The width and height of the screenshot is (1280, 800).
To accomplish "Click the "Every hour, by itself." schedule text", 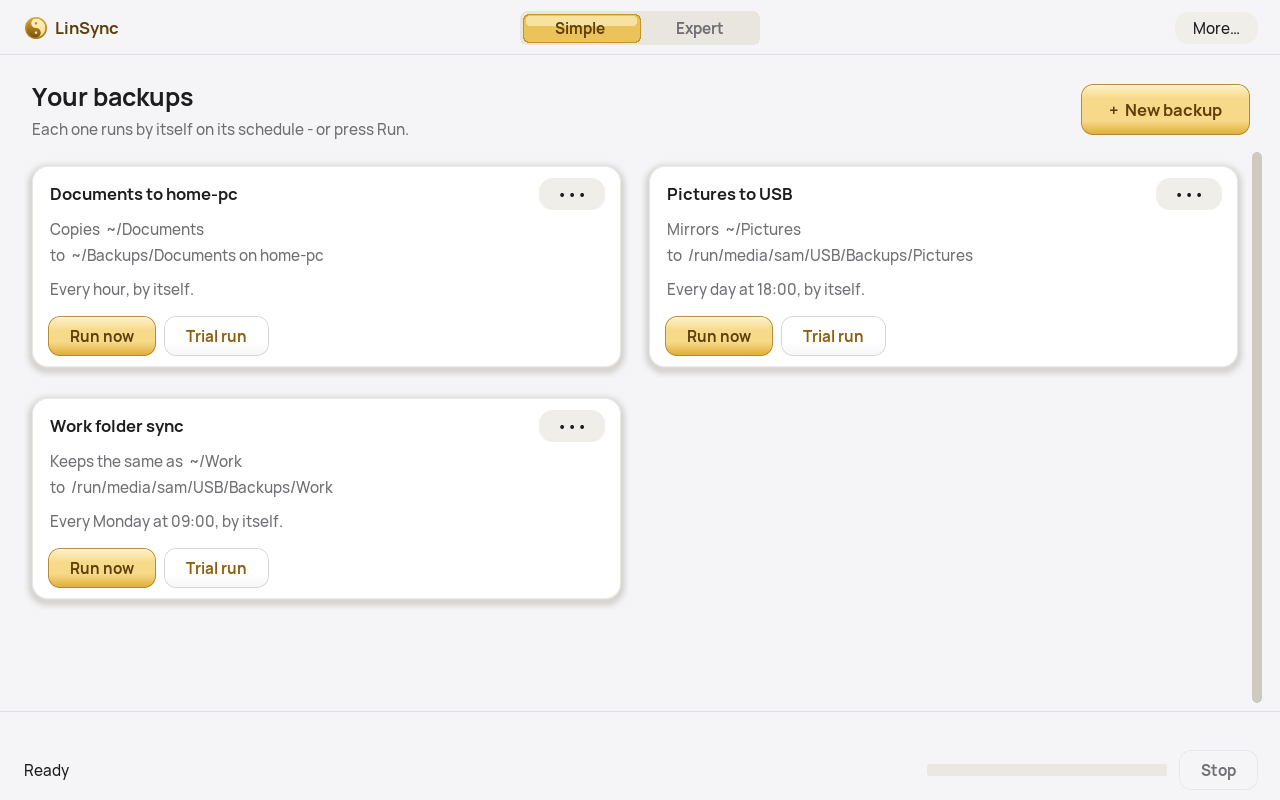I will coord(122,289).
